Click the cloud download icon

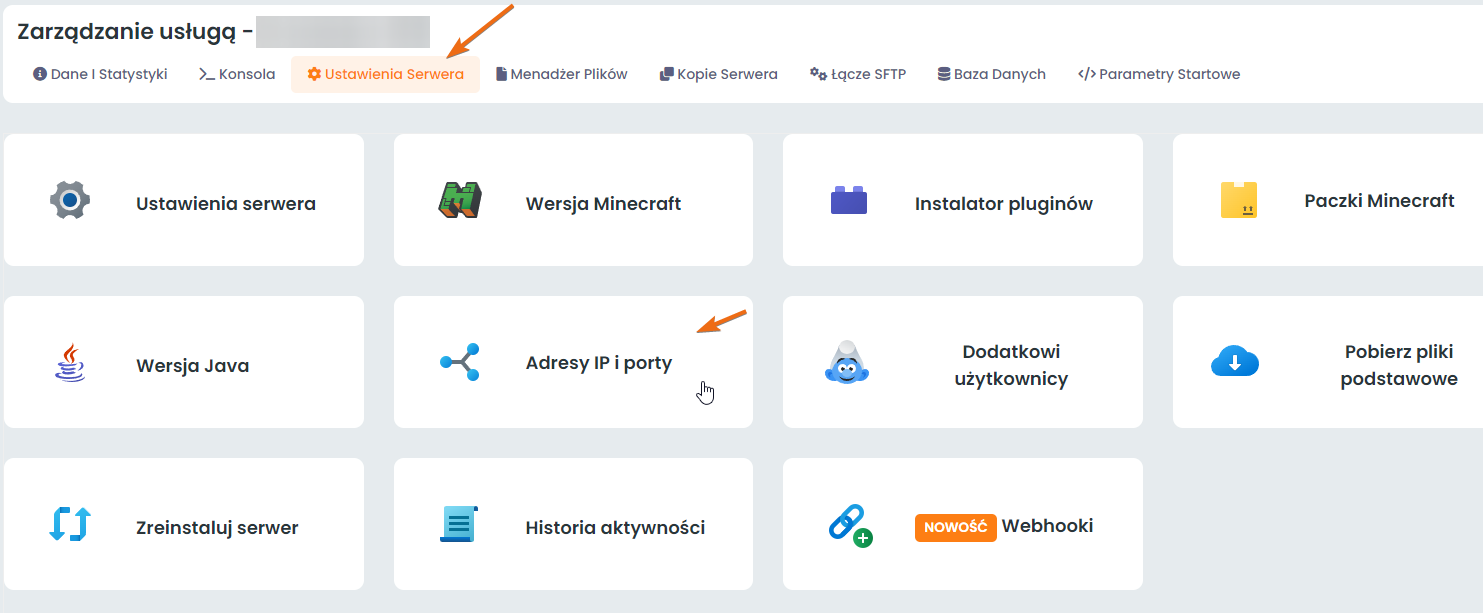[1235, 362]
